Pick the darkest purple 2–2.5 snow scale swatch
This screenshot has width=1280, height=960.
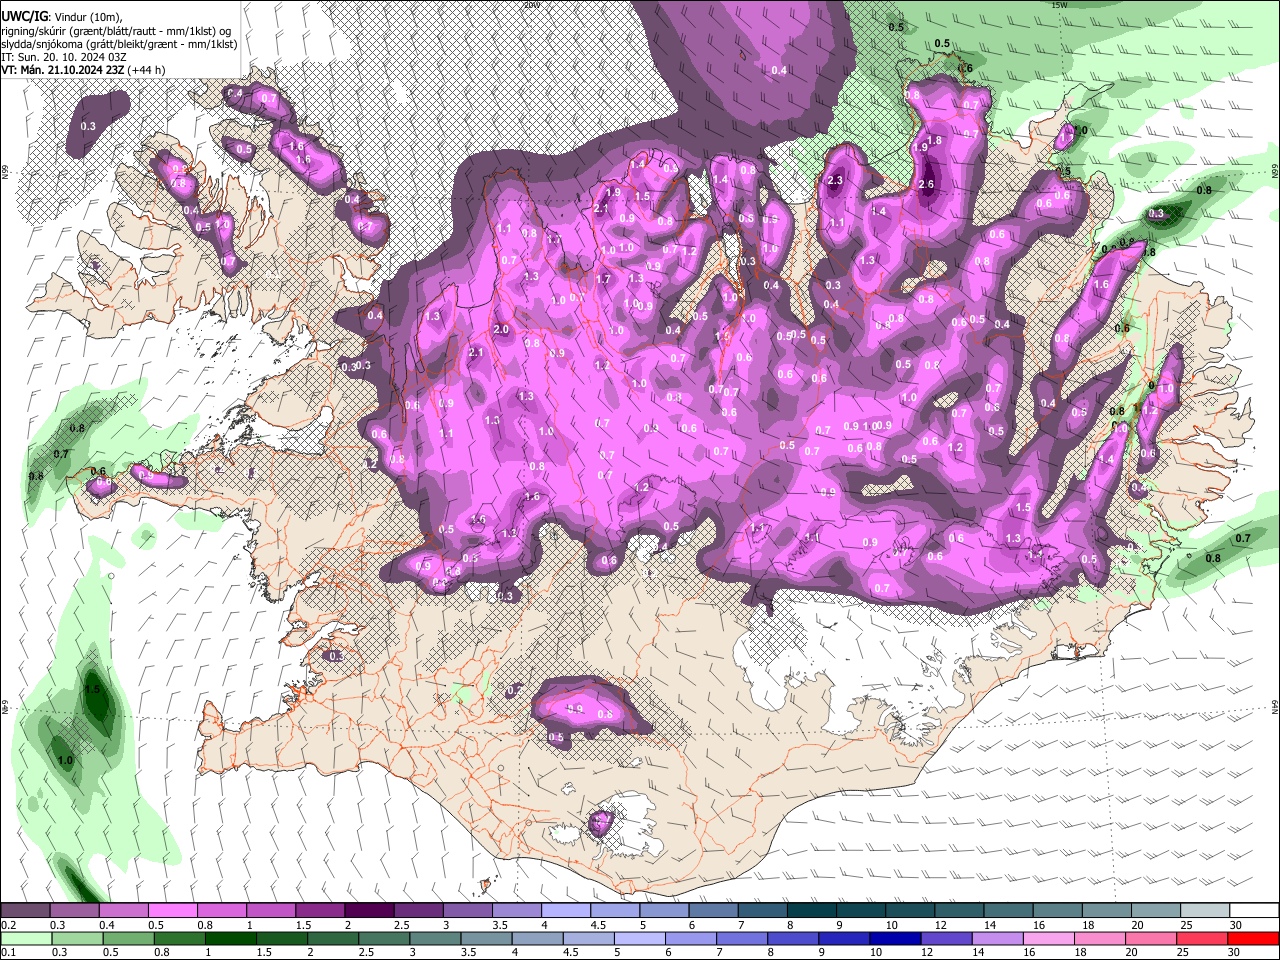(x=369, y=911)
